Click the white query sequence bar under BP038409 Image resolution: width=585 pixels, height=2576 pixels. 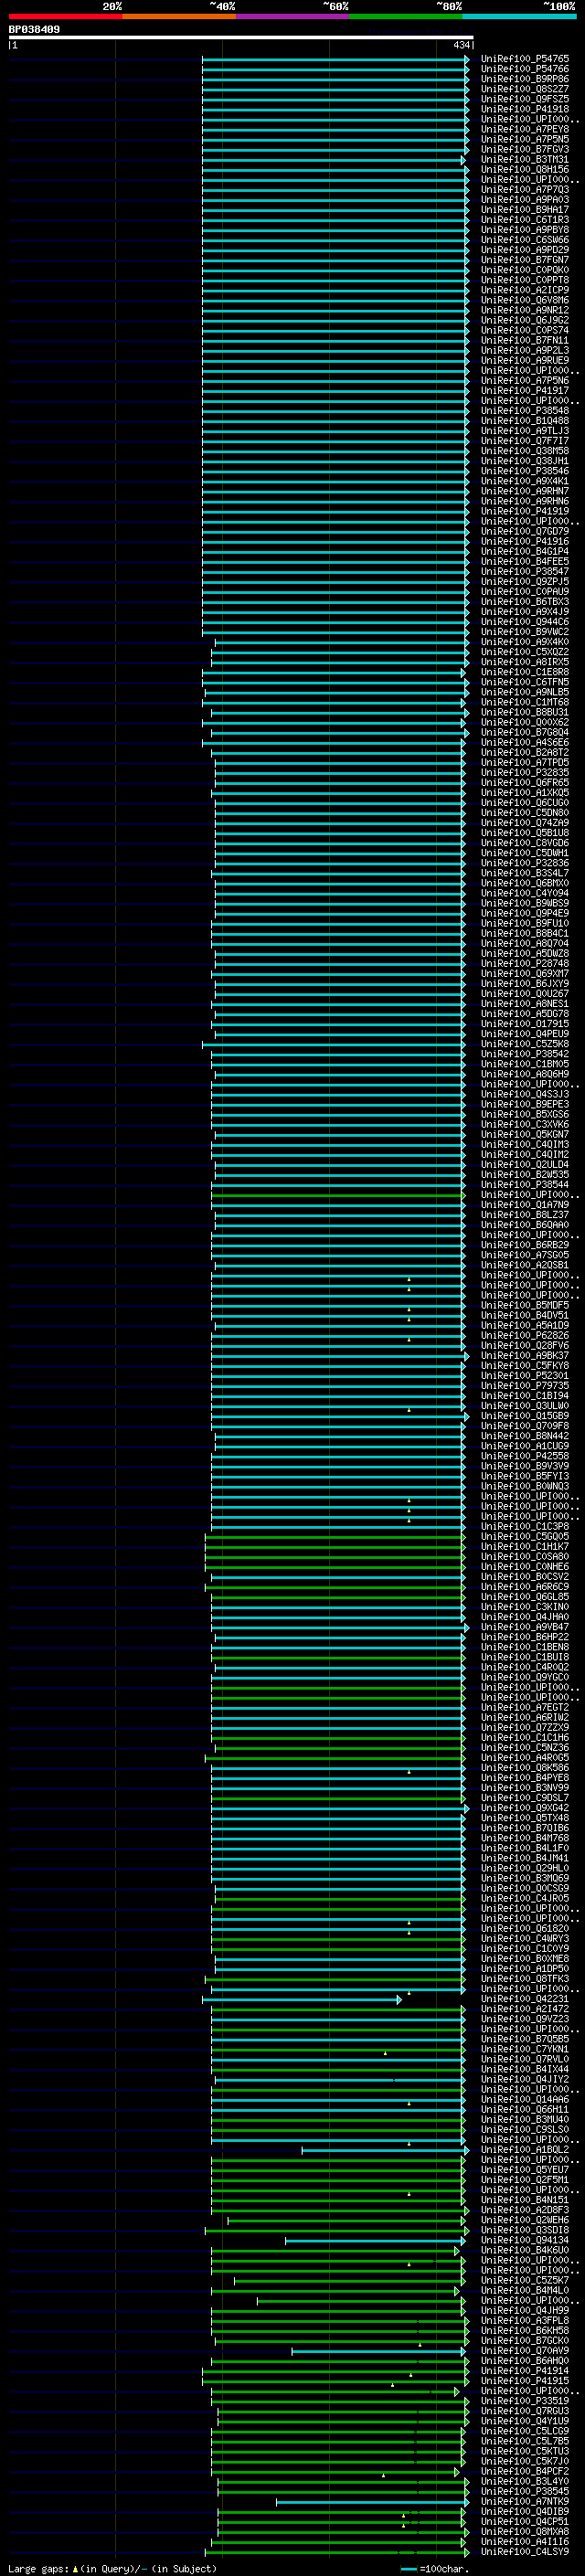pos(241,37)
